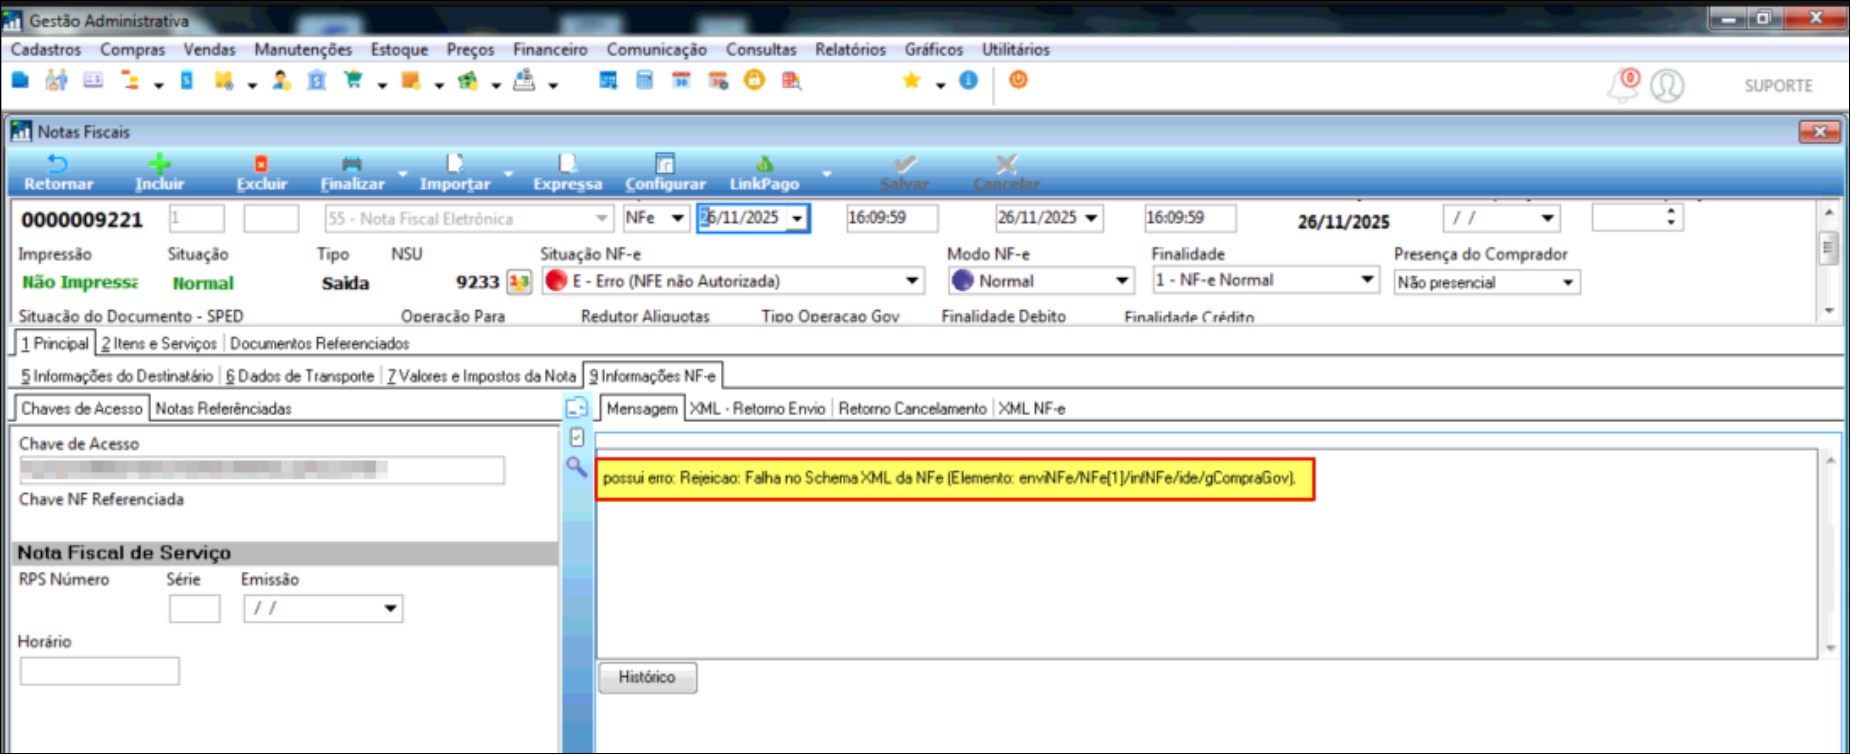Expand the Presença do Comprador dropdown
1850x754 pixels.
(1568, 283)
